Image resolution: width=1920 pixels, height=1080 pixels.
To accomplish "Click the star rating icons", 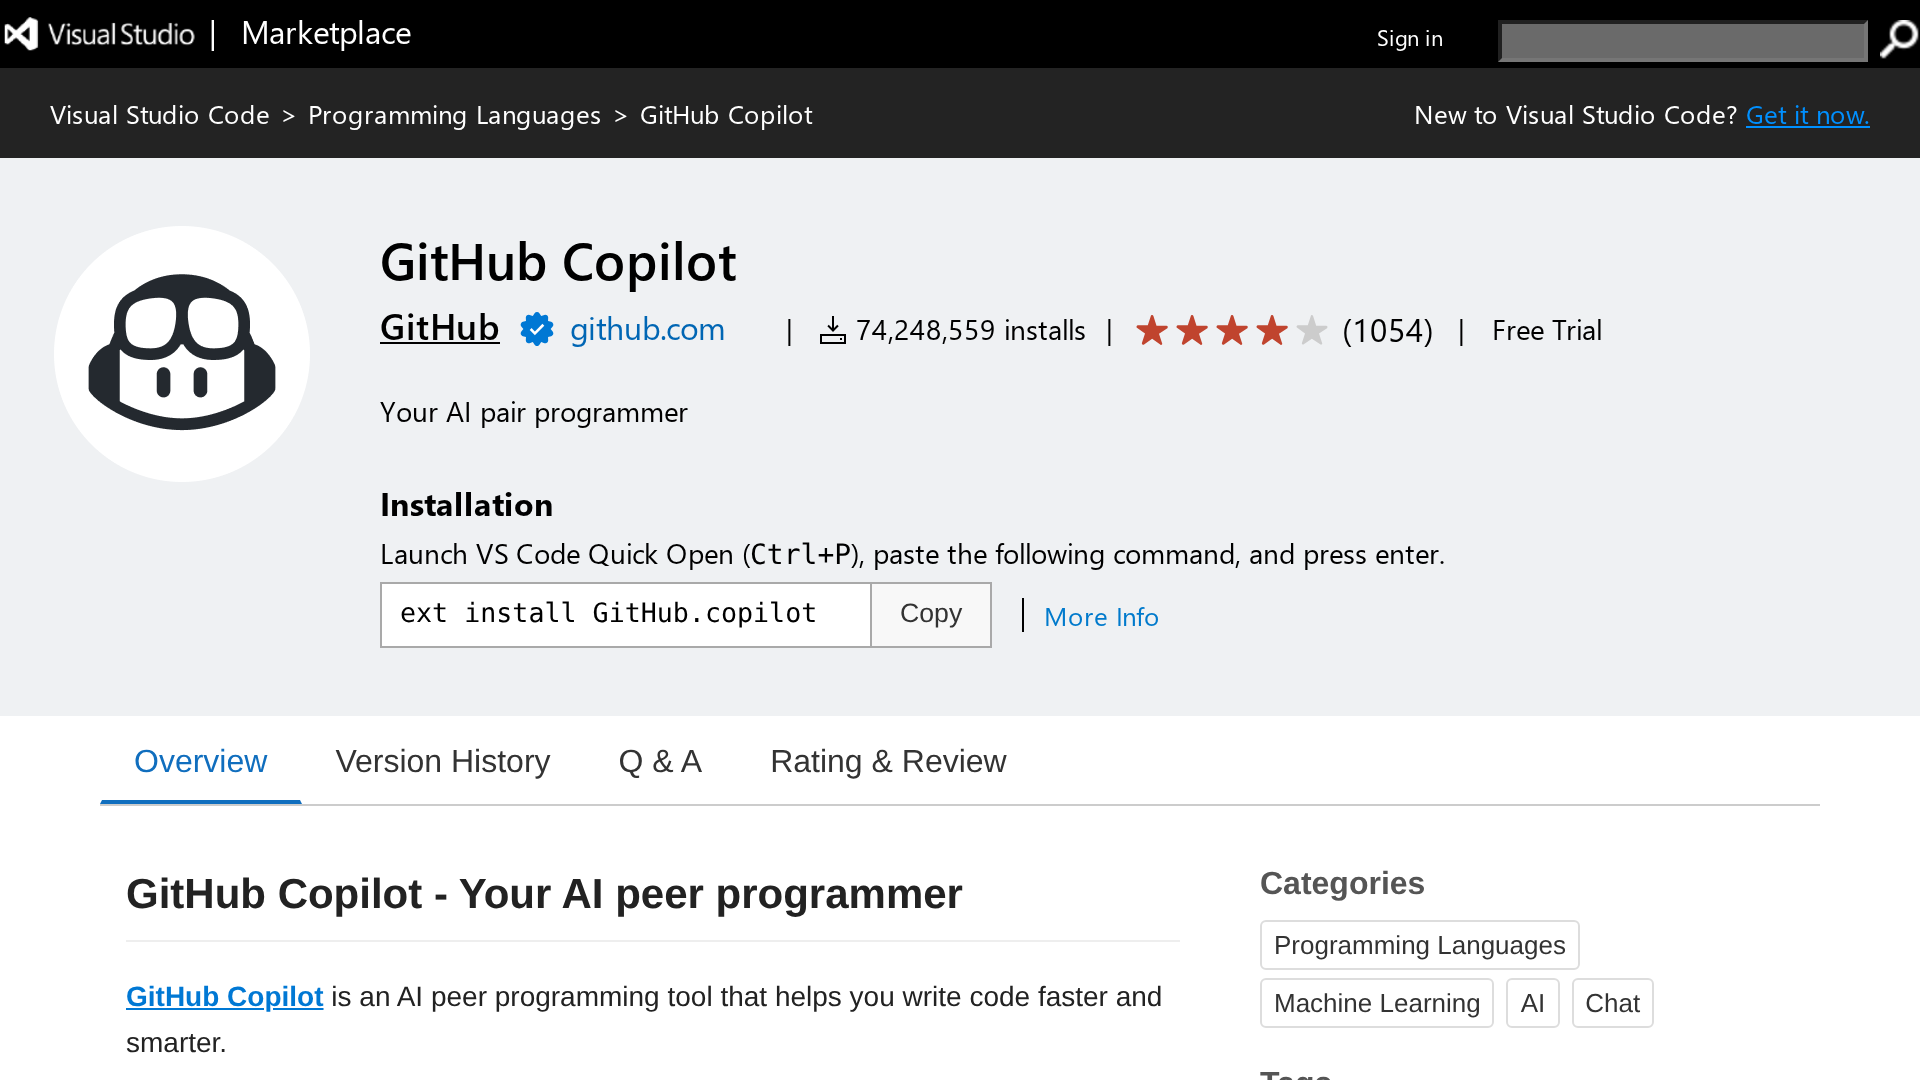I will (x=1231, y=330).
